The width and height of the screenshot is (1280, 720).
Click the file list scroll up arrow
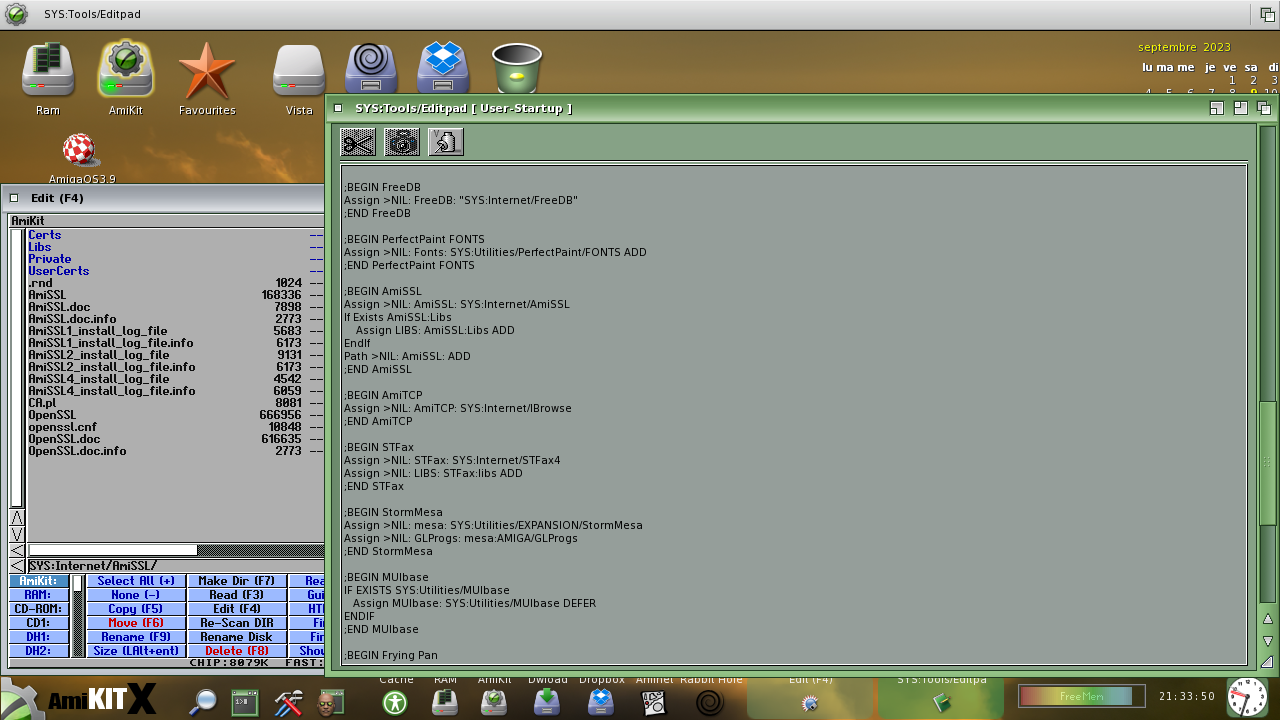[17, 518]
